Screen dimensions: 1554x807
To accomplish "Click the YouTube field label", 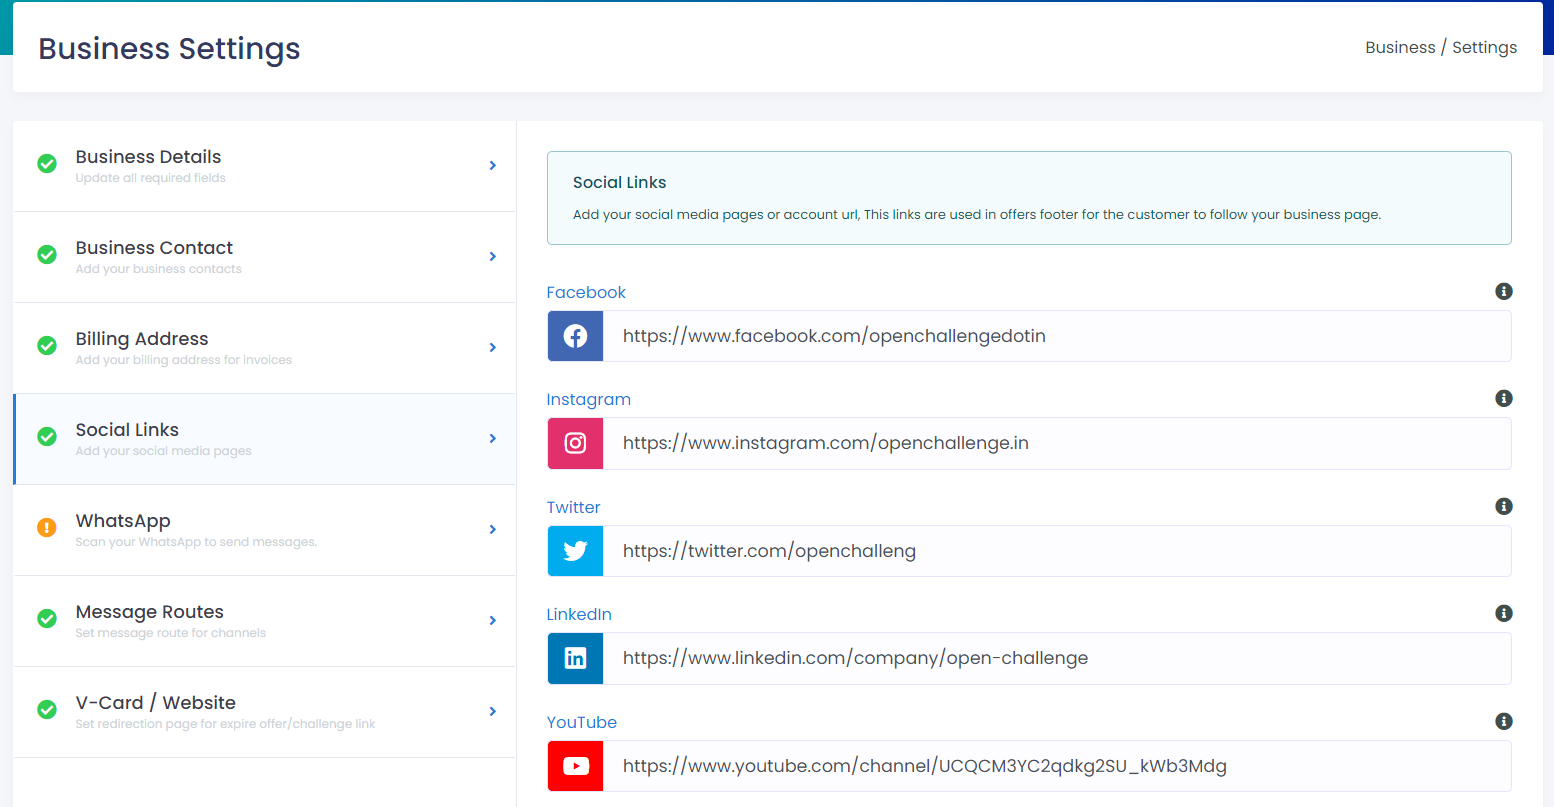I will pos(582,722).
